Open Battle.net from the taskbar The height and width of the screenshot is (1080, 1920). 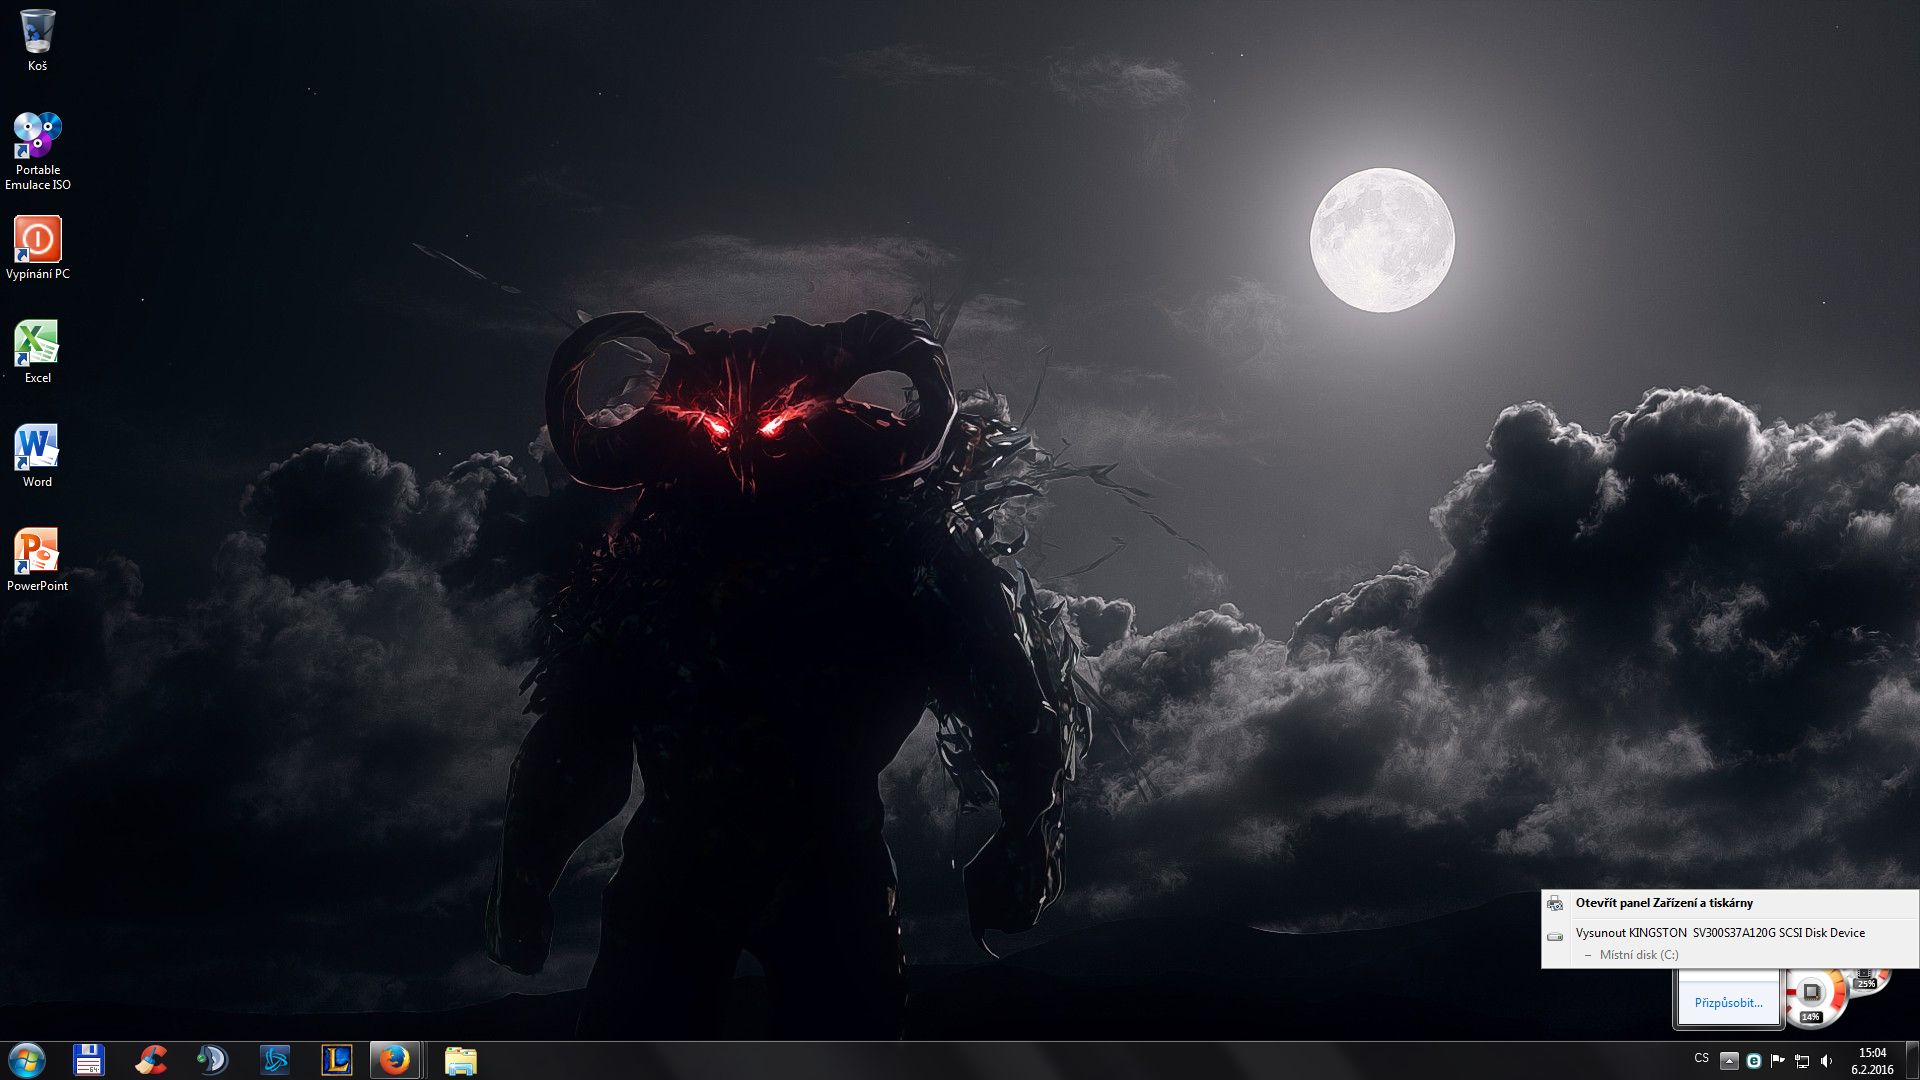pos(274,1060)
